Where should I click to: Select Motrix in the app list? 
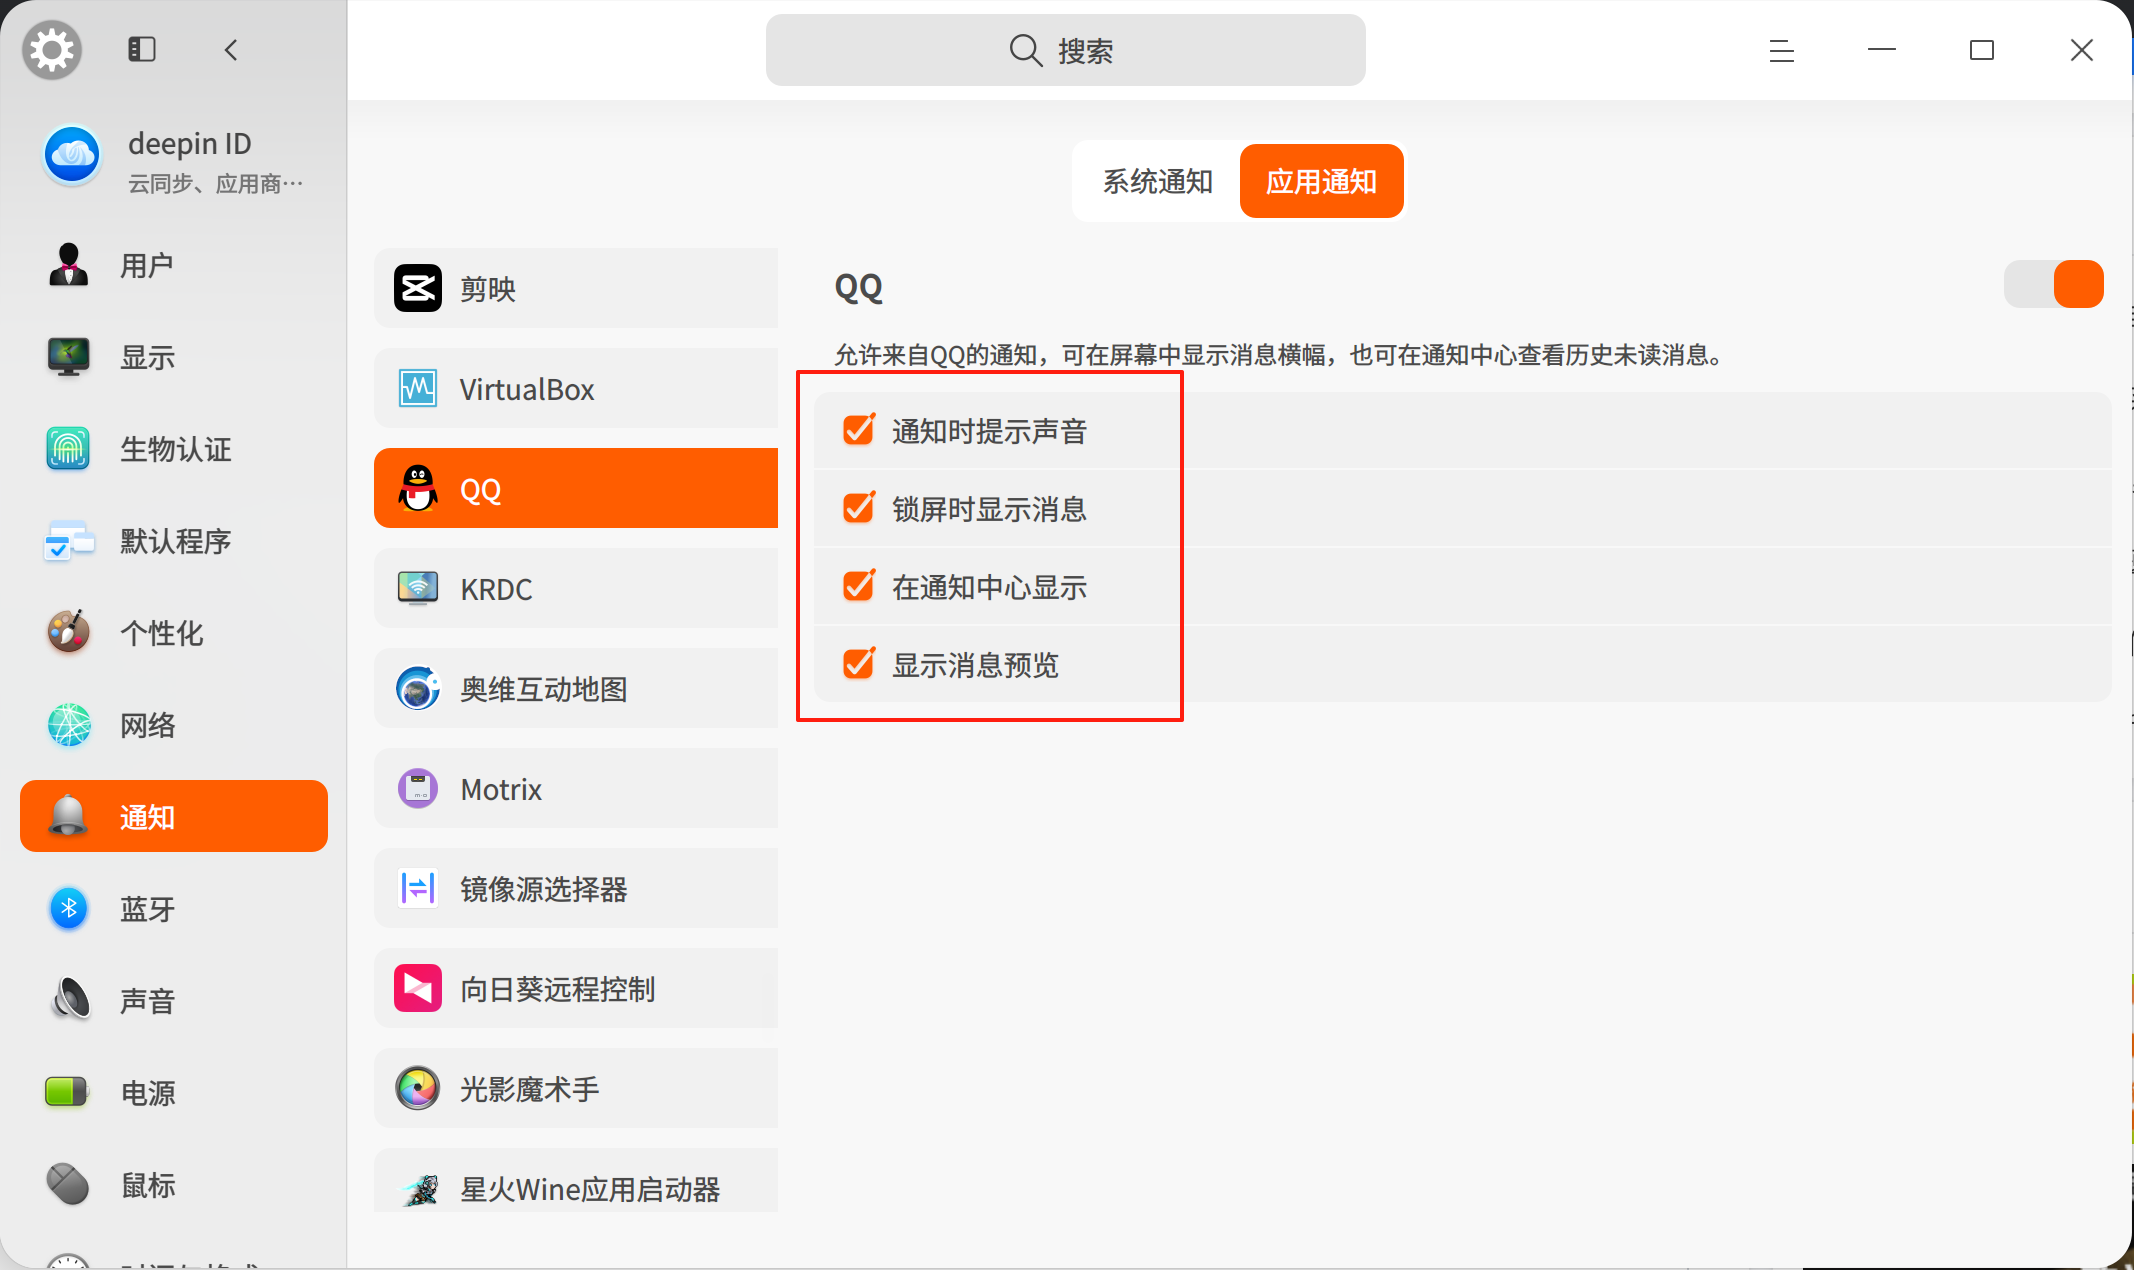576,788
